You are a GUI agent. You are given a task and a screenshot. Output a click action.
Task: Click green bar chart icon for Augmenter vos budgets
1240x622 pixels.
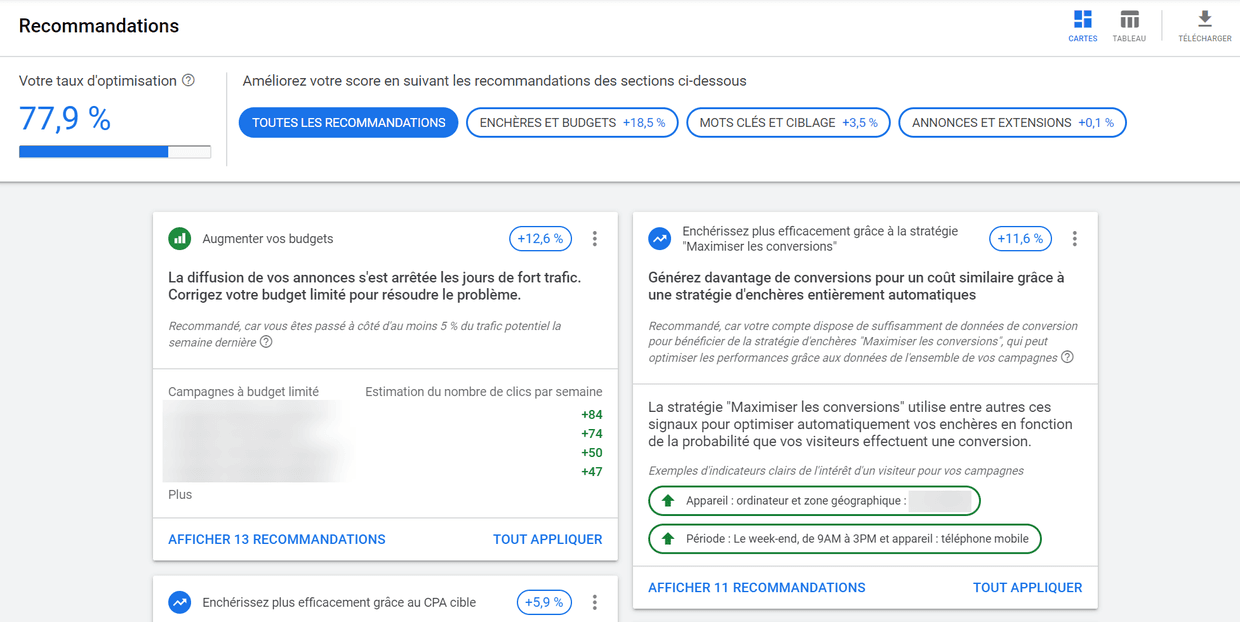coord(180,238)
